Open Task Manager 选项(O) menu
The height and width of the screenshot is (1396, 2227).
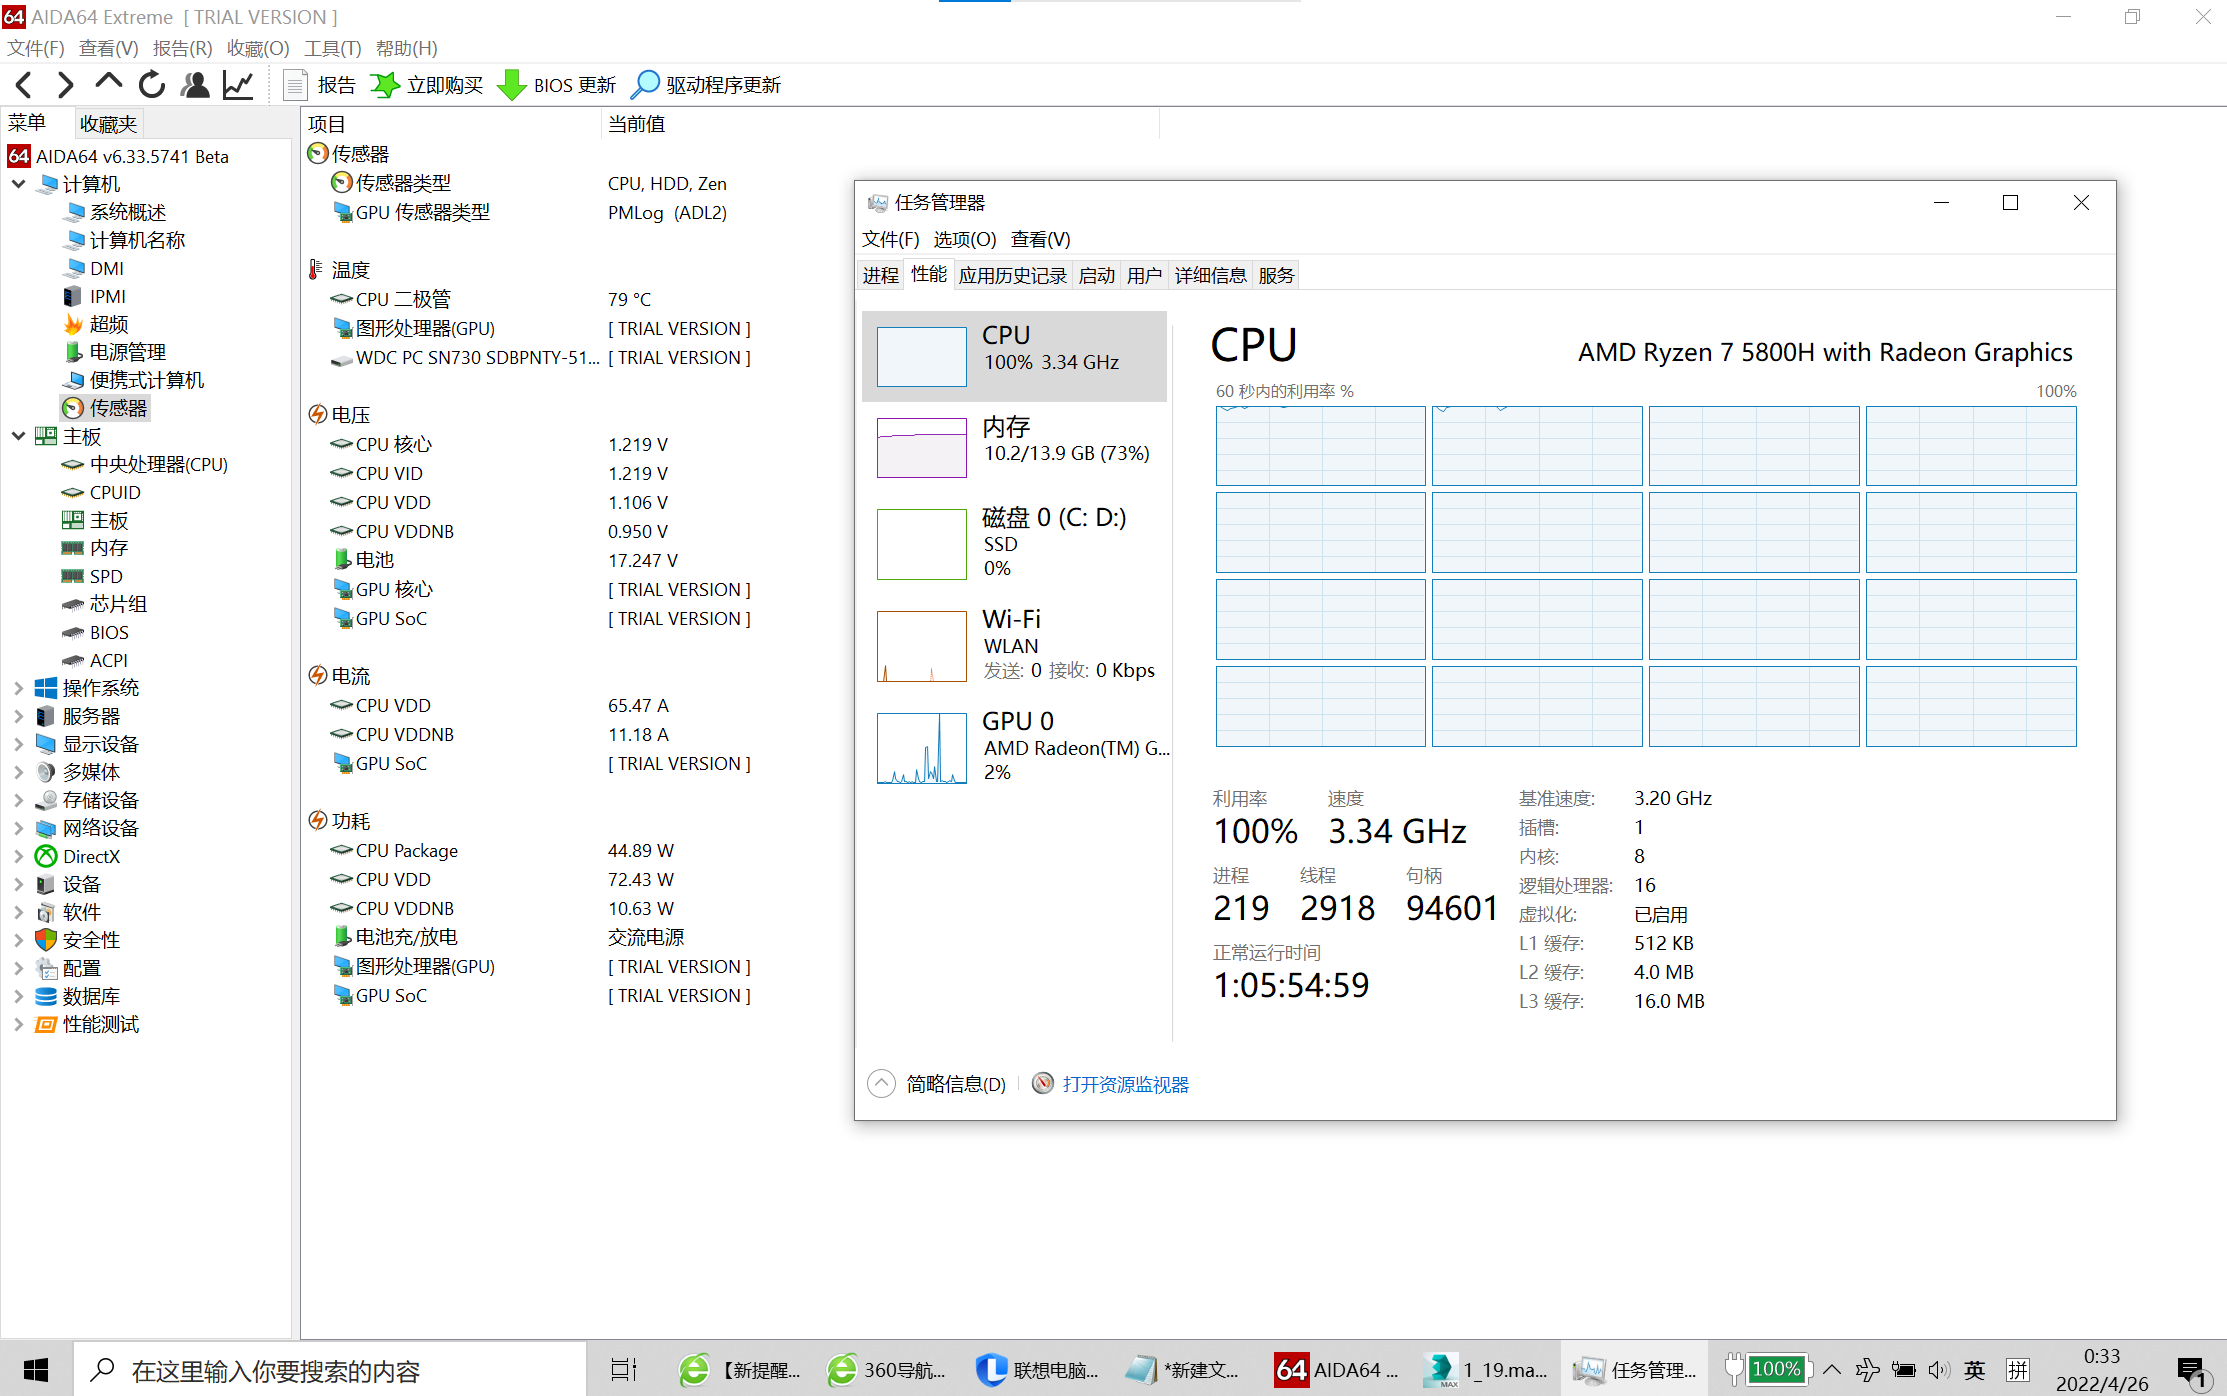(965, 239)
